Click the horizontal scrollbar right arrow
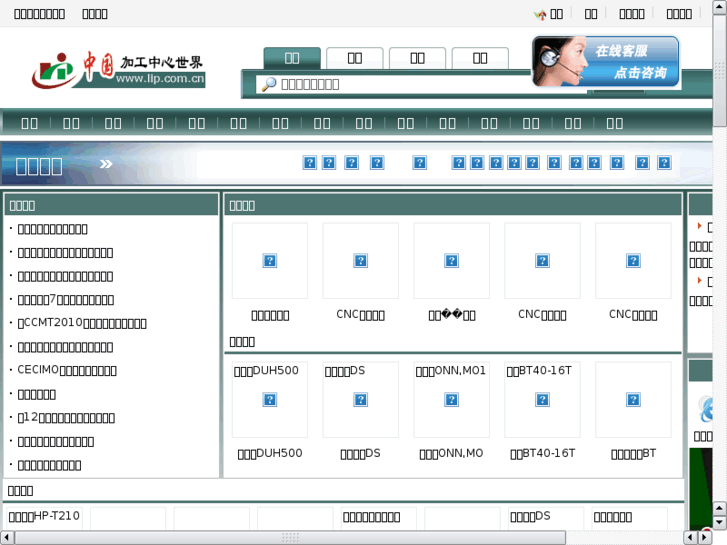 point(705,538)
